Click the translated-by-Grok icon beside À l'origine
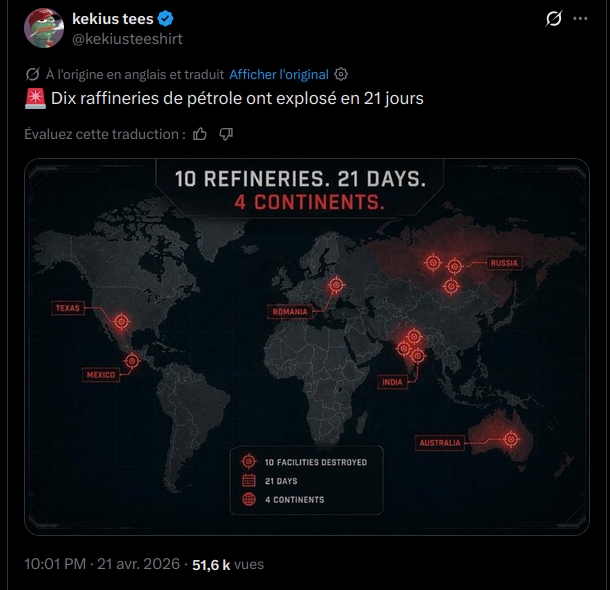This screenshot has height=590, width=610. 32,74
